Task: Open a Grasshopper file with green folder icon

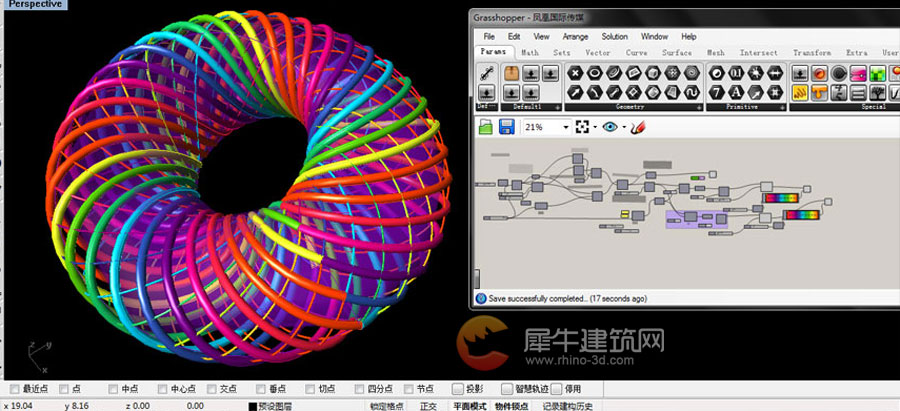Action: 486,127
